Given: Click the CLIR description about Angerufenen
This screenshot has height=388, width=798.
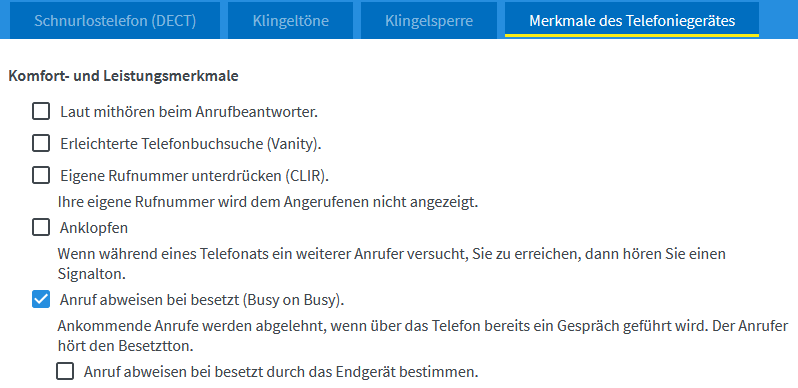Looking at the screenshot, I should pos(268,202).
